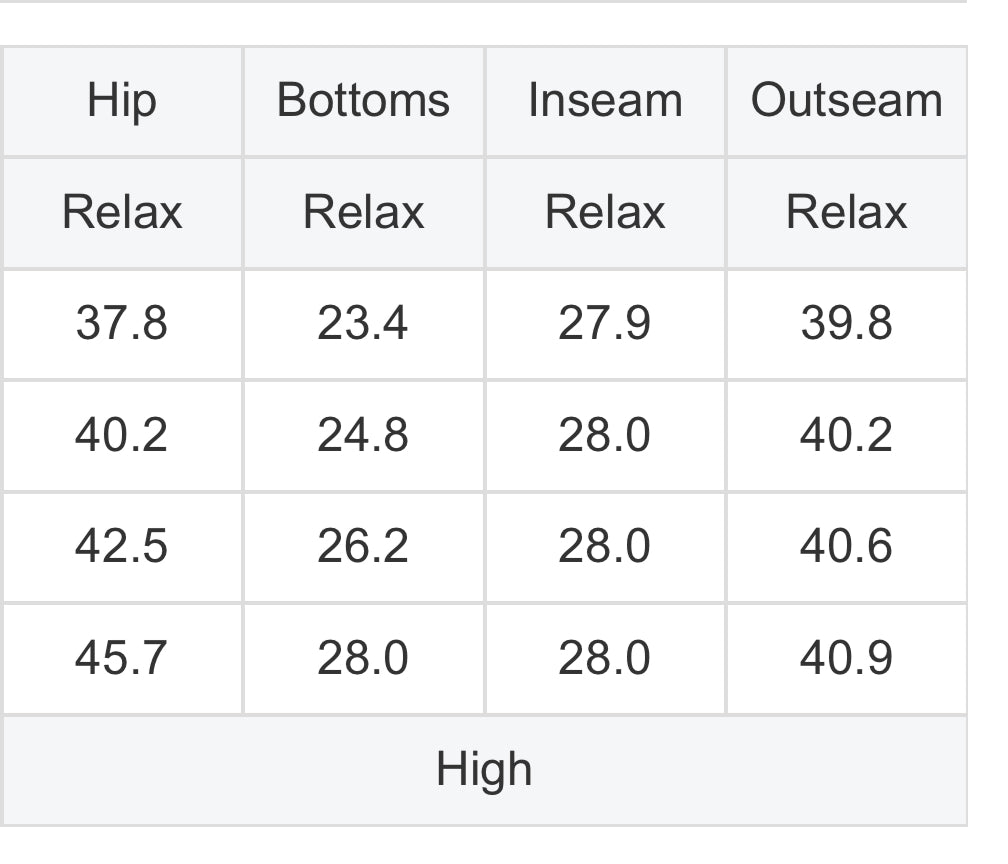Click the 39.8 outseam measurement cell
The image size is (1008, 864).
coord(846,323)
